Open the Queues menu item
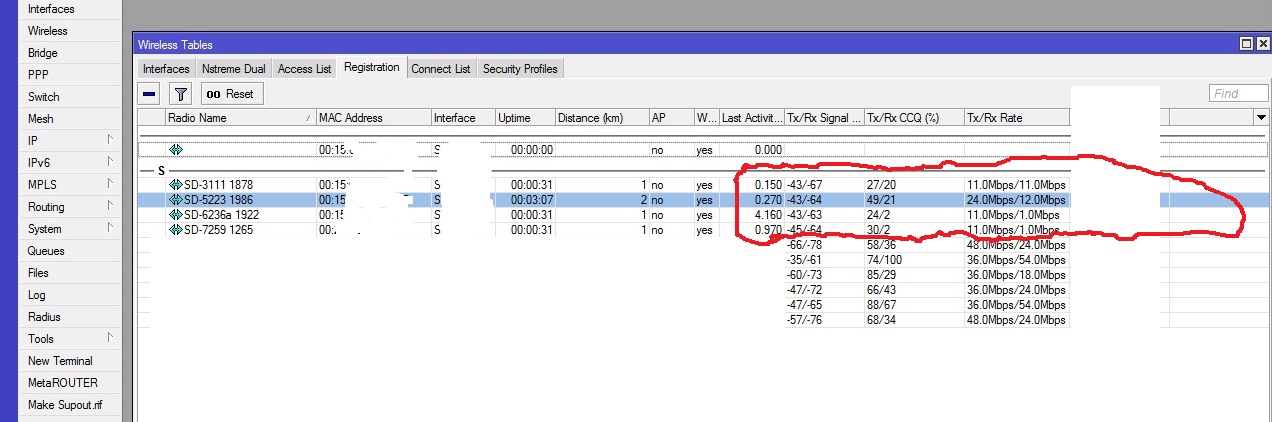Screen dimensions: 1272x422 click(x=46, y=251)
